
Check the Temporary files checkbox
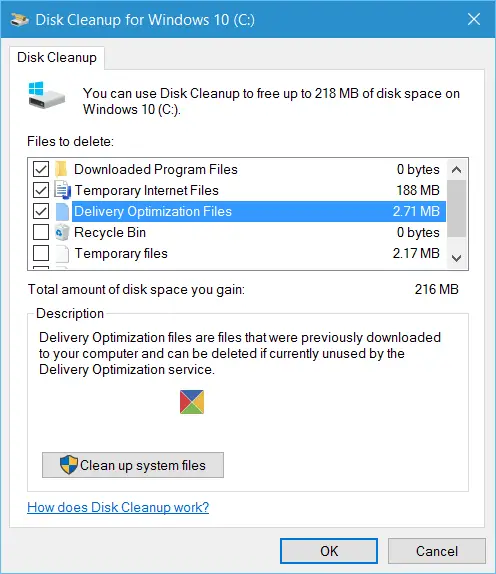click(41, 253)
